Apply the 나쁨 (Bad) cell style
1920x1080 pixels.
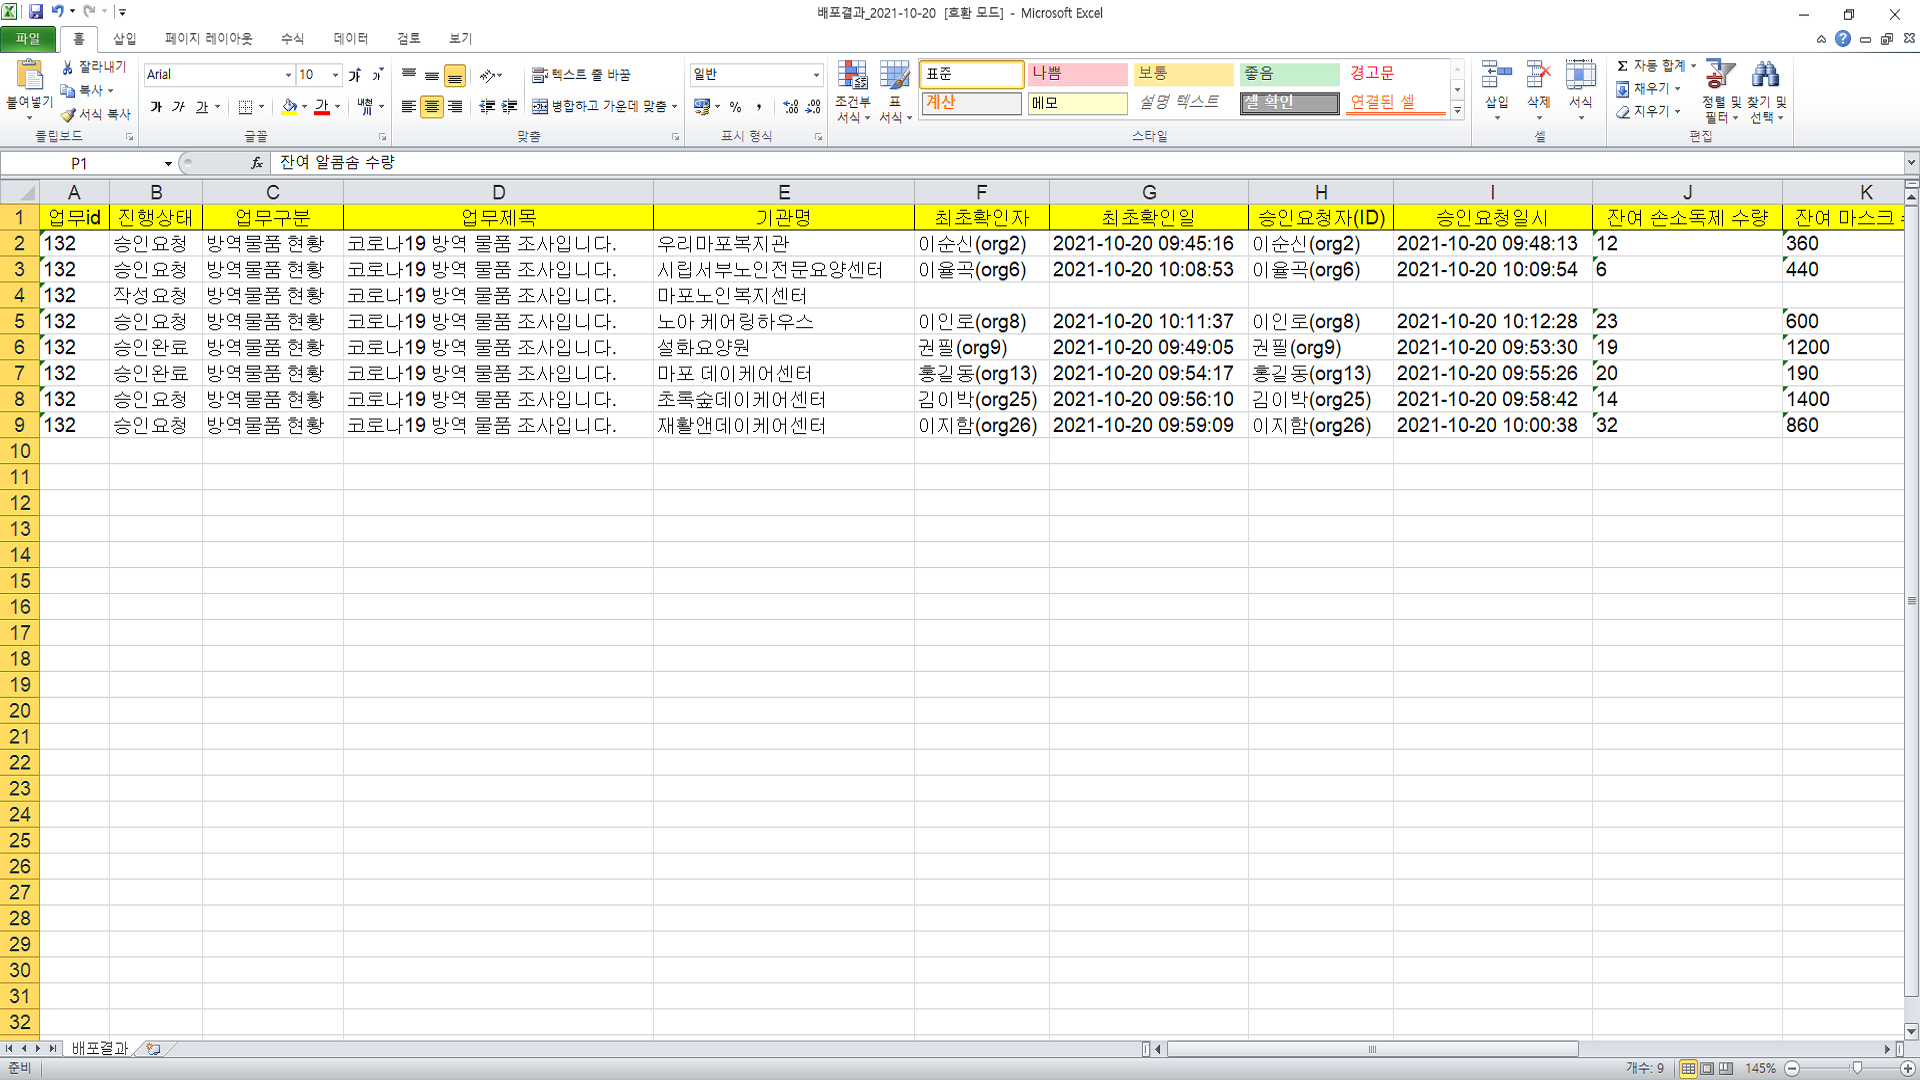1077,74
